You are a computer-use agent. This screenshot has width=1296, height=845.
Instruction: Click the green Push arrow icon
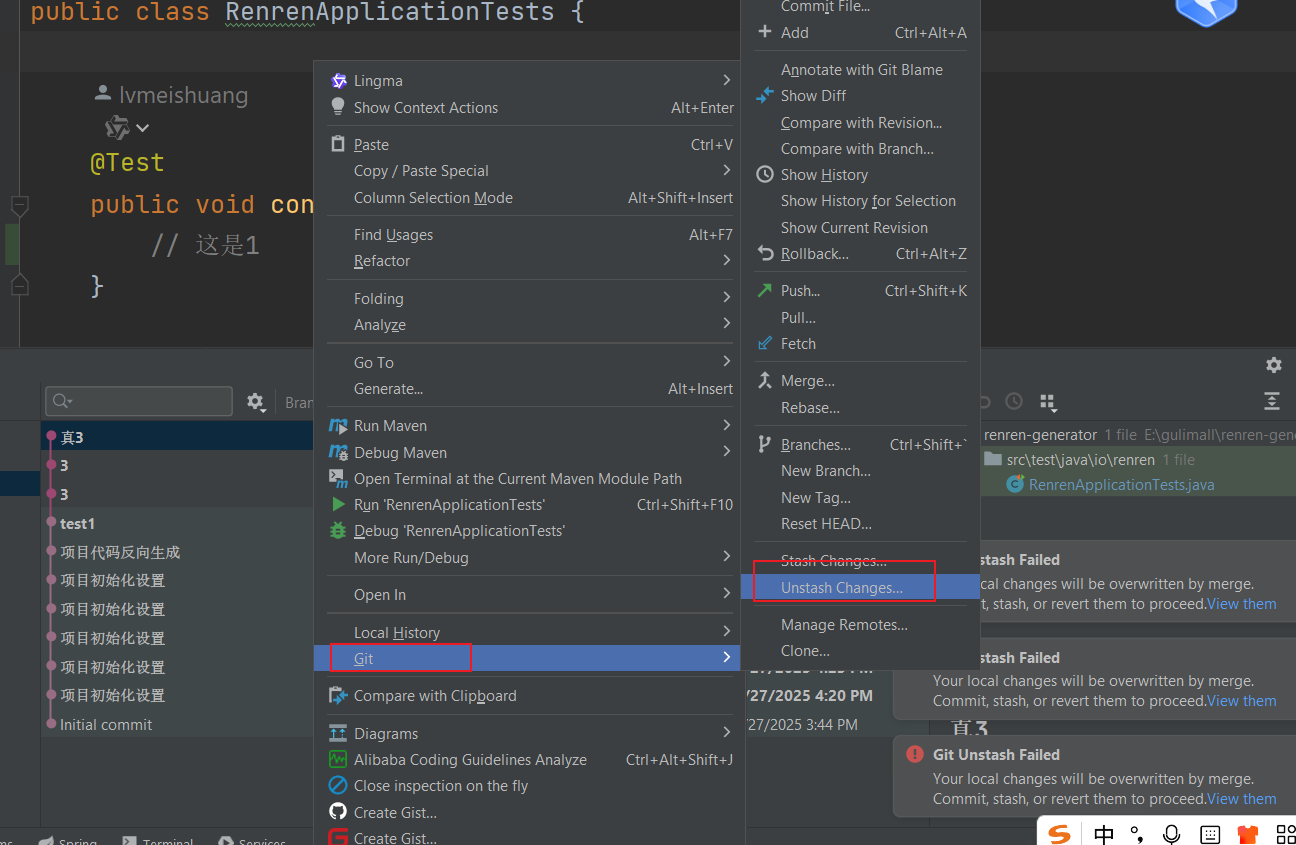(765, 291)
